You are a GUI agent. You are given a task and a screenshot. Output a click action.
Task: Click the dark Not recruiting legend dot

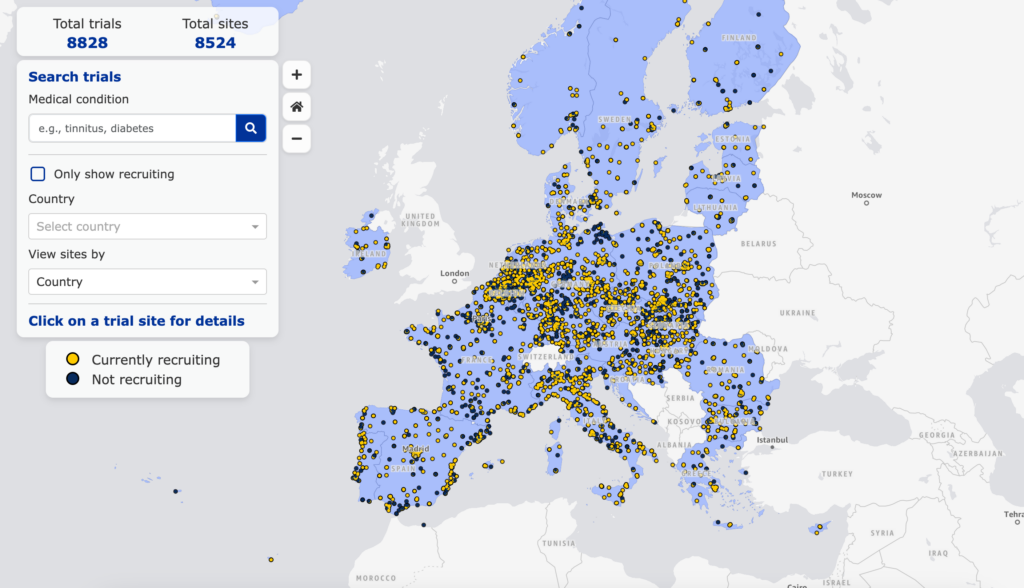pyautogui.click(x=73, y=380)
